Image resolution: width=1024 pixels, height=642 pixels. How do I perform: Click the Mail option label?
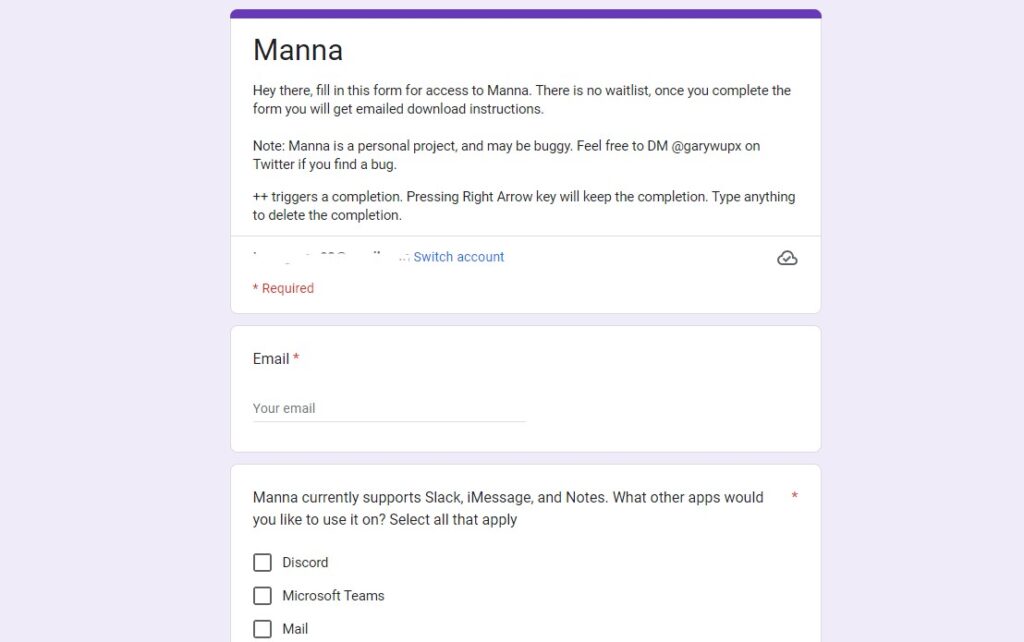(x=295, y=629)
